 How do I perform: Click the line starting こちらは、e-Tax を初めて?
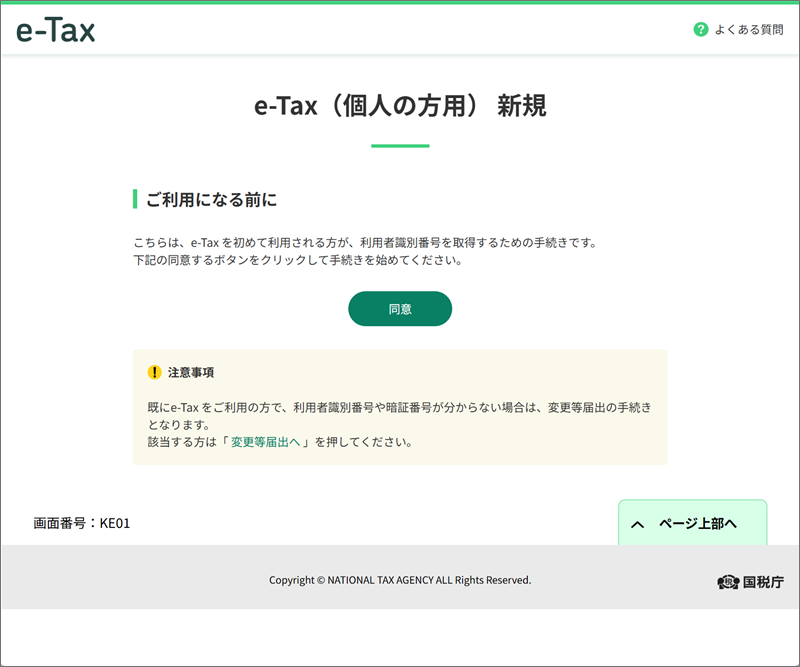(x=365, y=242)
